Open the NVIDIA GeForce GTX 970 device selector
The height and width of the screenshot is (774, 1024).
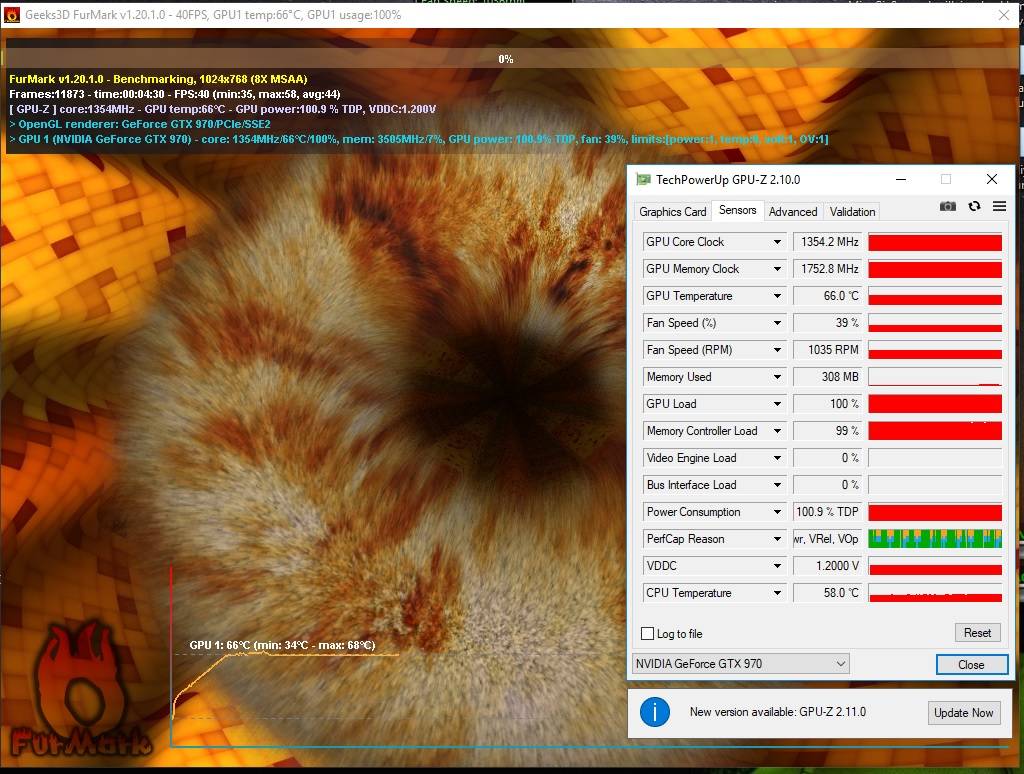[x=741, y=664]
